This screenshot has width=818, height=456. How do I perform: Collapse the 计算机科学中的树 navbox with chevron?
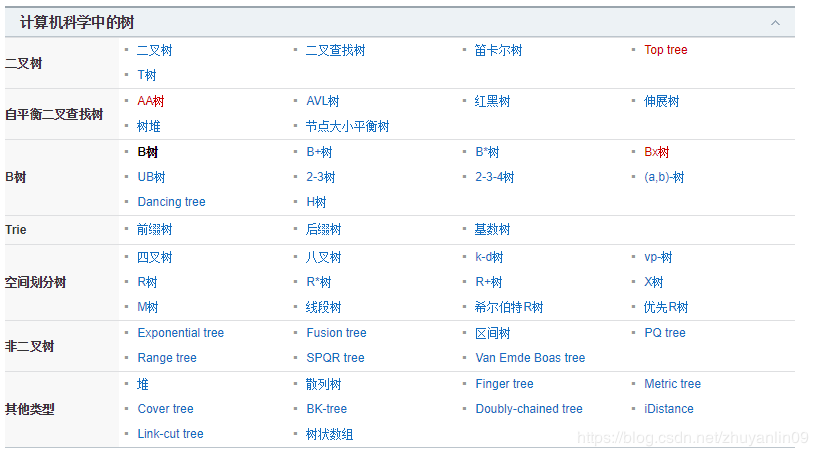click(x=775, y=22)
